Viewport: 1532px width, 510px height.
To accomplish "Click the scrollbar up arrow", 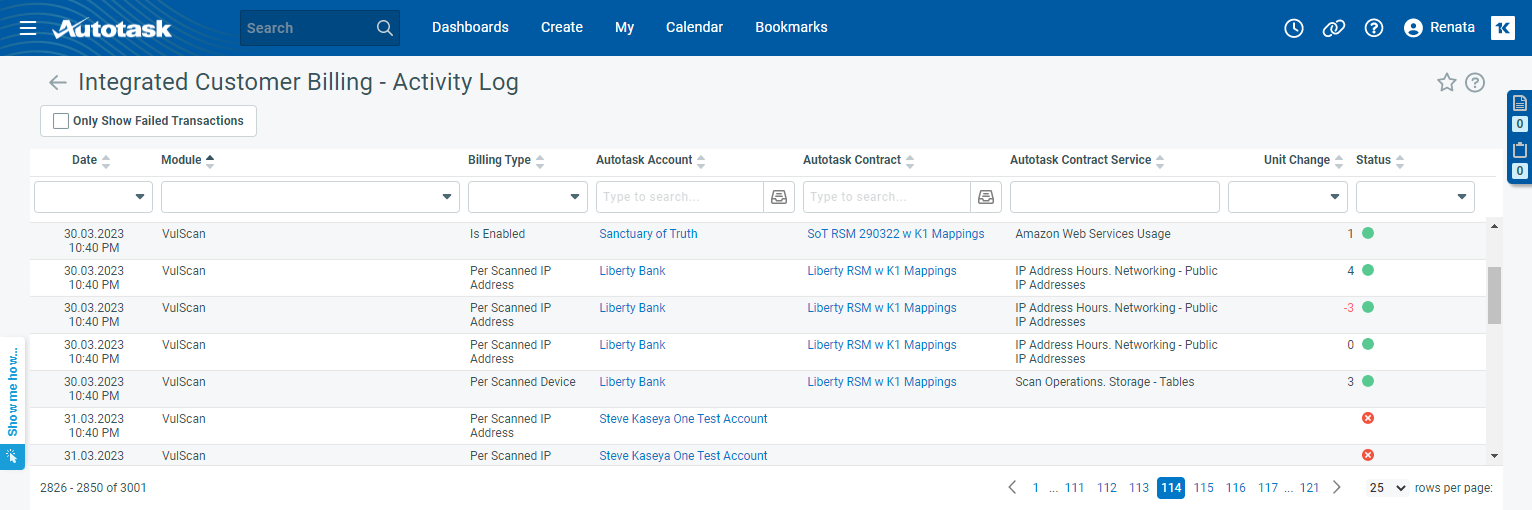I will click(1495, 227).
